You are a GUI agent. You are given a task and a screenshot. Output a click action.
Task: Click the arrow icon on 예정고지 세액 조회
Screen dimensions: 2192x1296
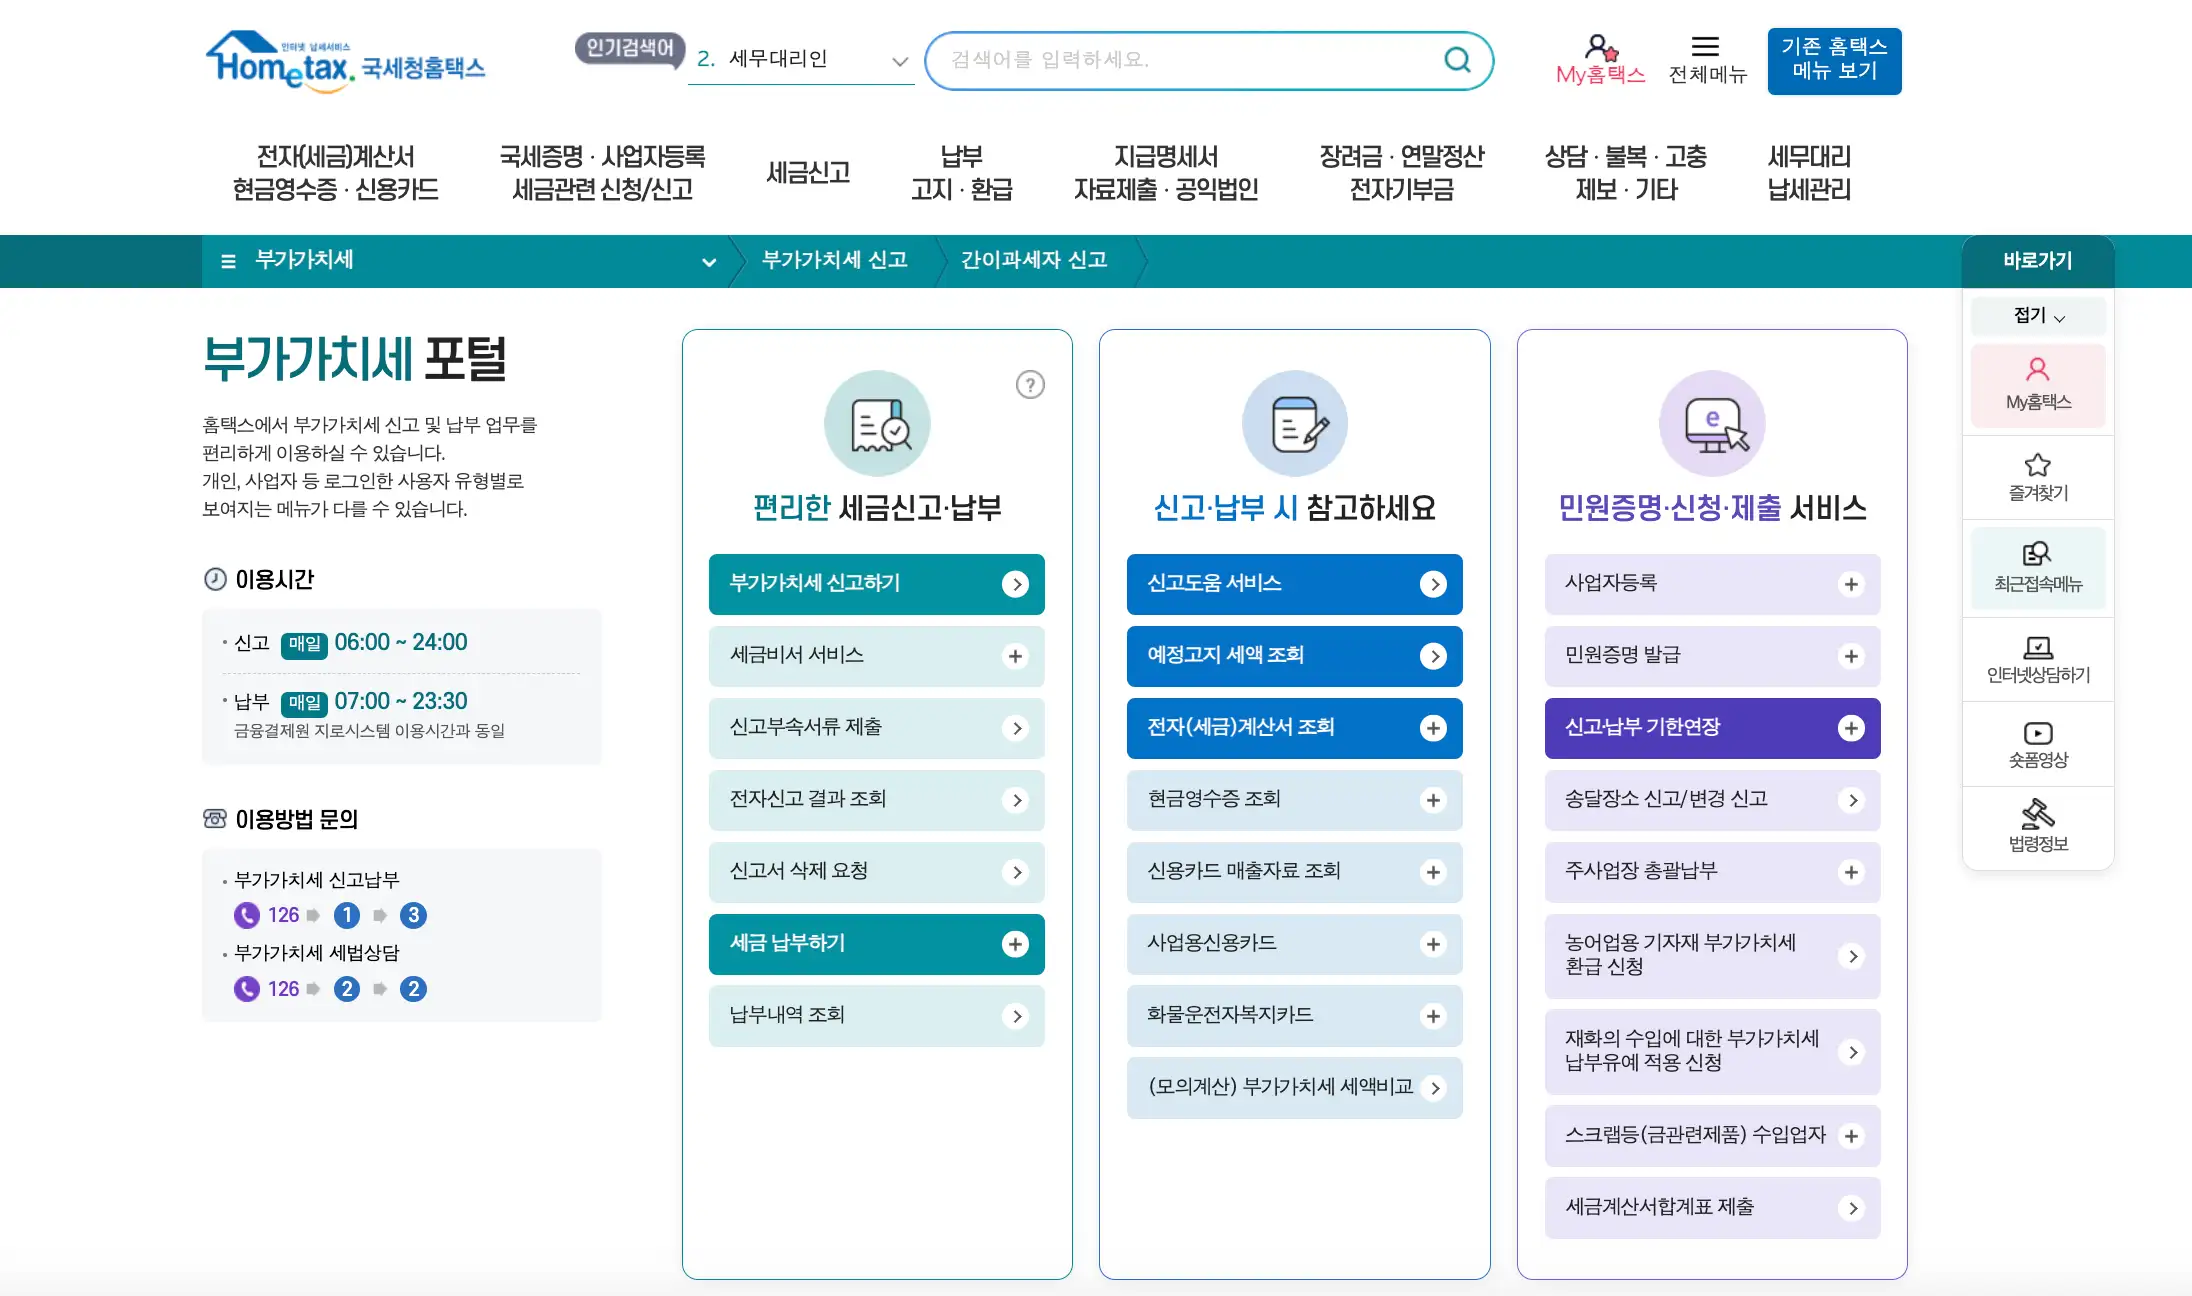coord(1433,656)
